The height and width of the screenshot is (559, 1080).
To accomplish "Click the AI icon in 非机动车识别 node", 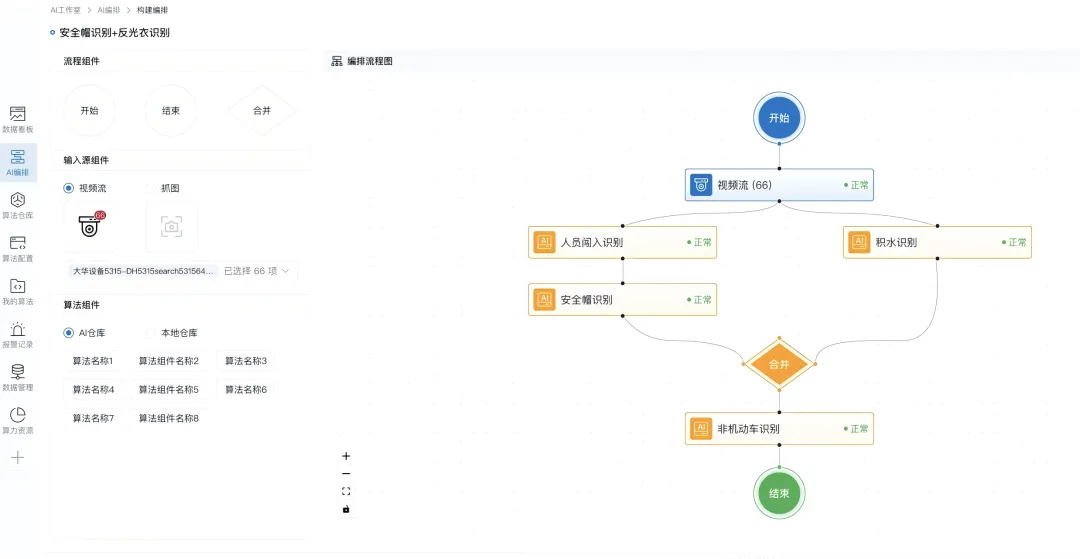I will [x=701, y=428].
